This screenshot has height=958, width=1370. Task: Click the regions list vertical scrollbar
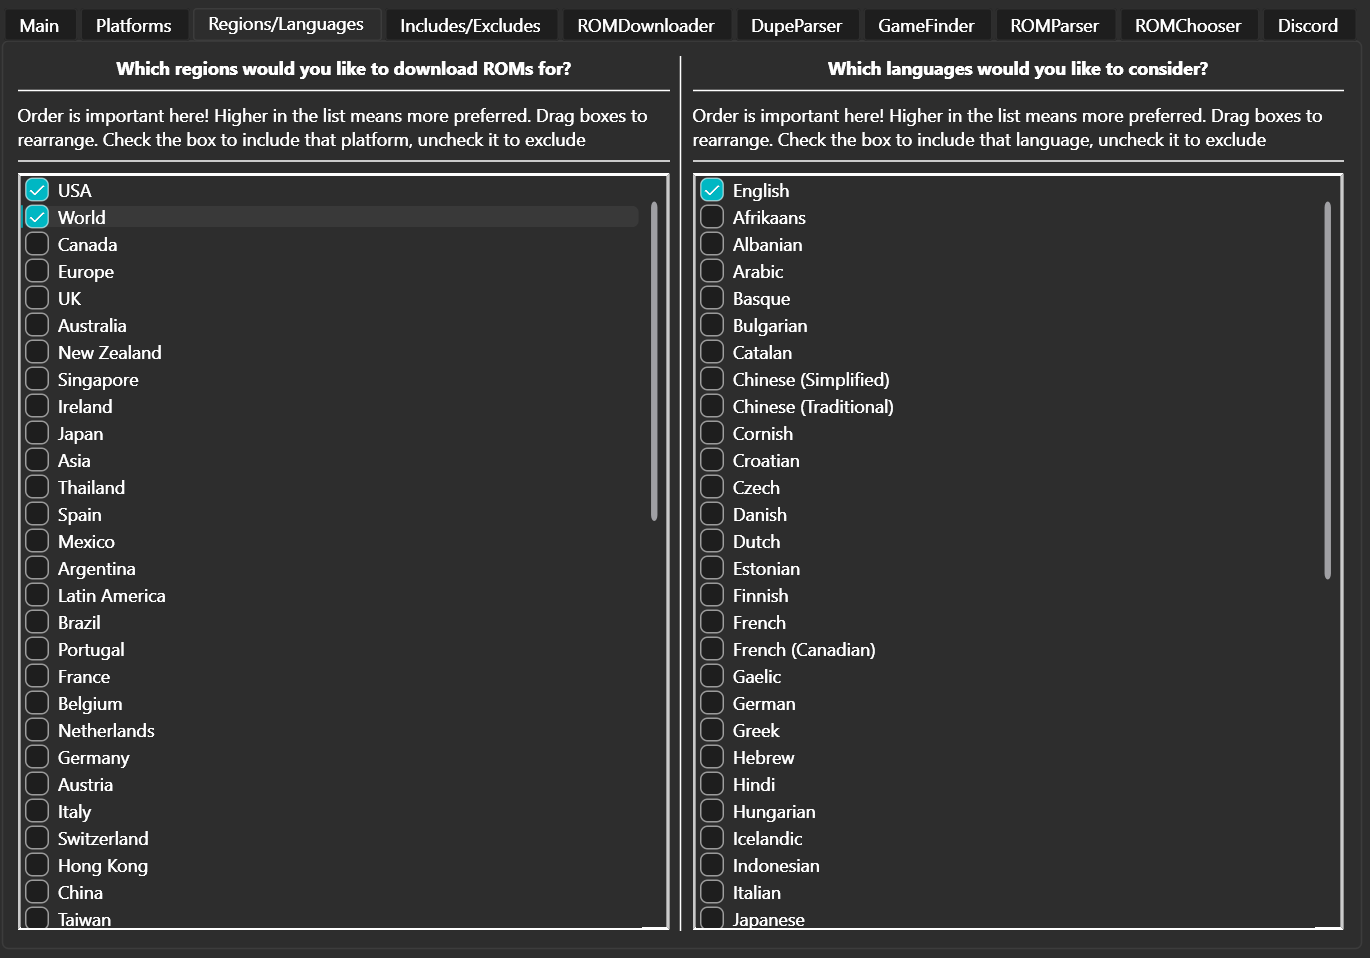tap(654, 361)
